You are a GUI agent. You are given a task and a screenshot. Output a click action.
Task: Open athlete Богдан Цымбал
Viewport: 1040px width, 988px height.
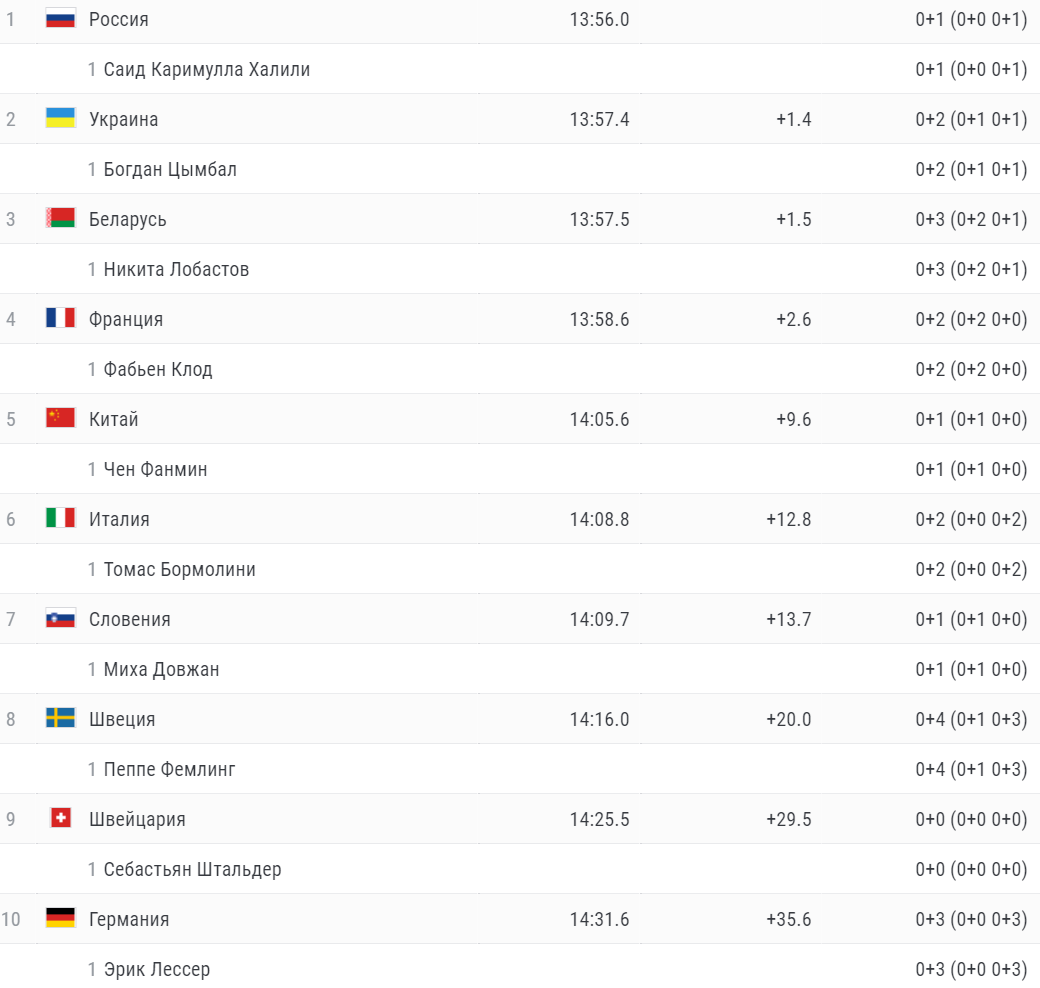tap(170, 169)
